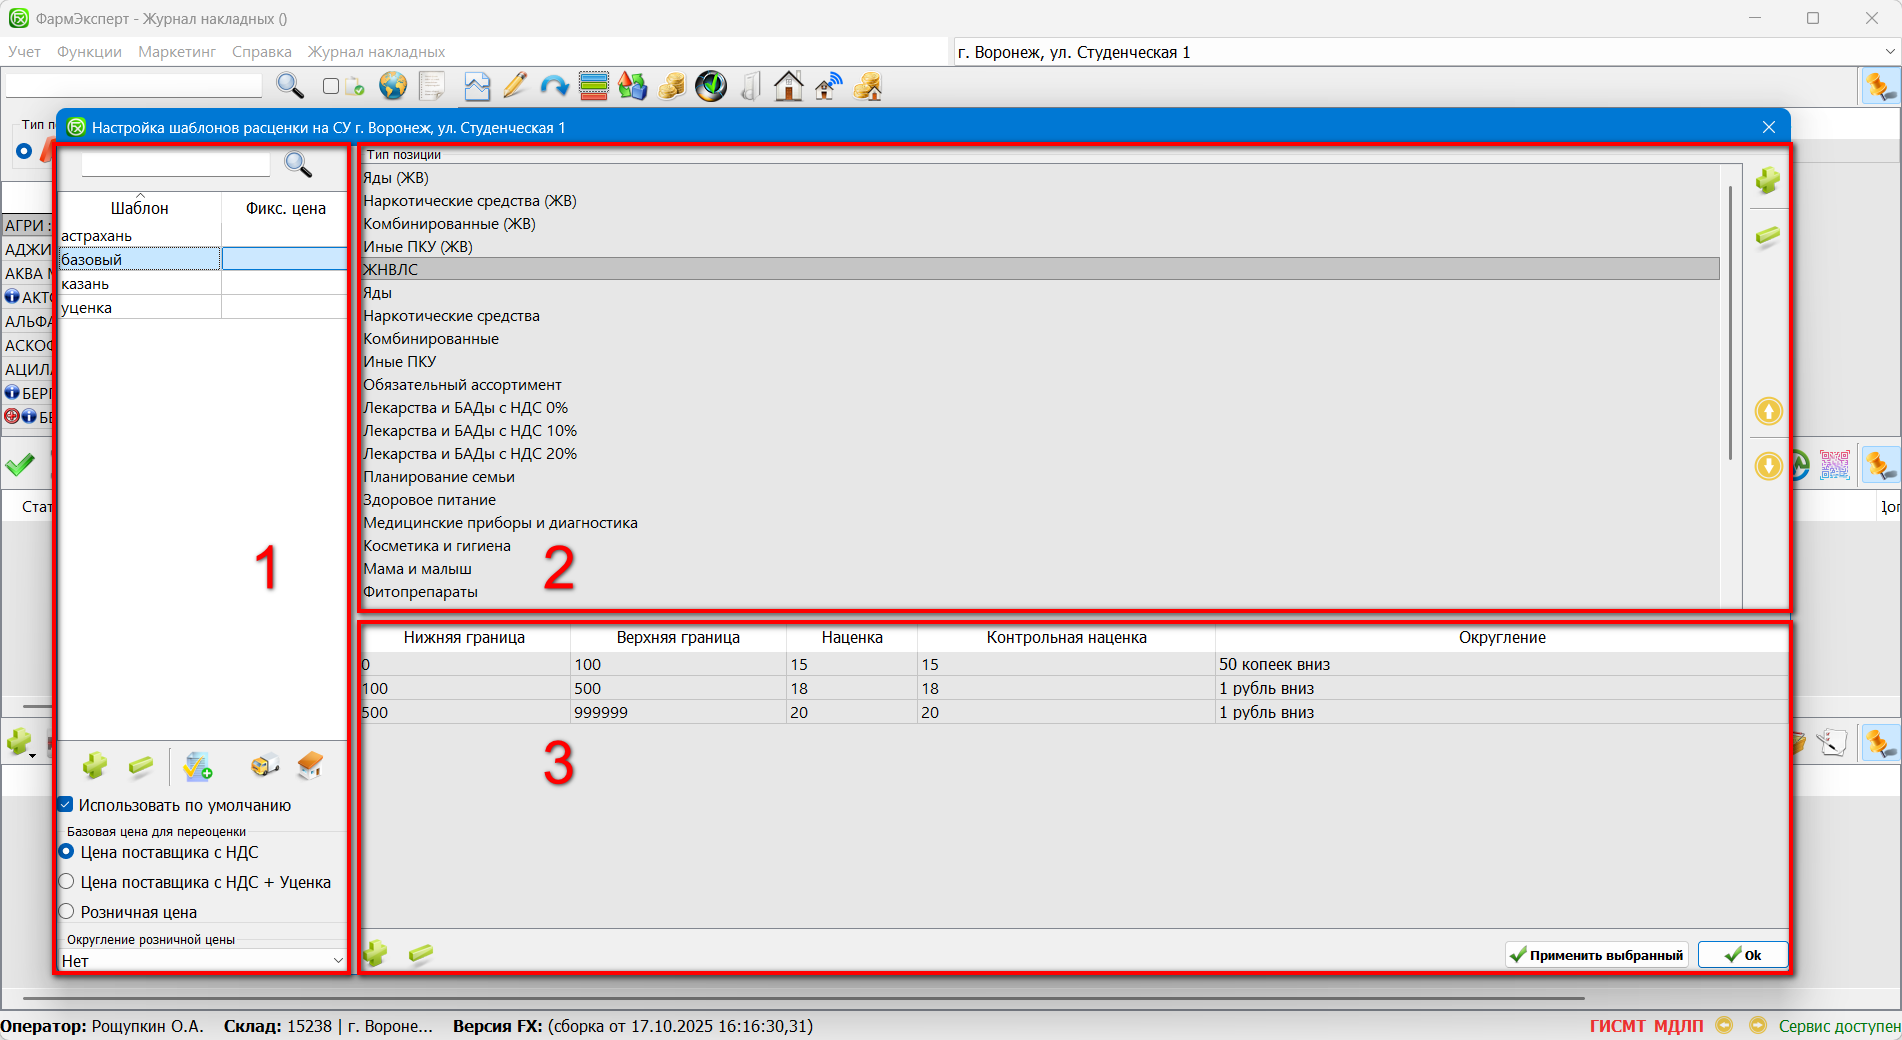Open the 'Функции' menu
Viewport: 1902px width, 1040px height.
[x=89, y=52]
